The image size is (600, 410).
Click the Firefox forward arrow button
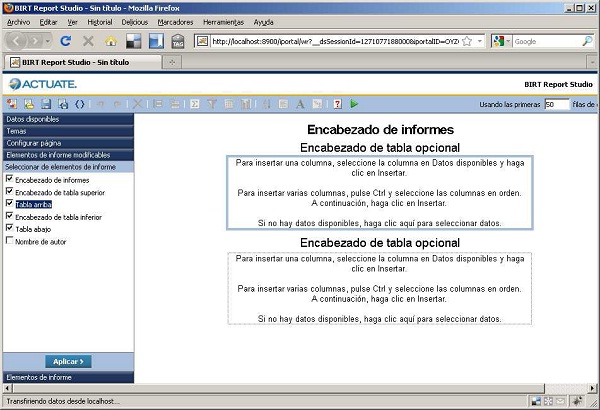tap(35, 41)
